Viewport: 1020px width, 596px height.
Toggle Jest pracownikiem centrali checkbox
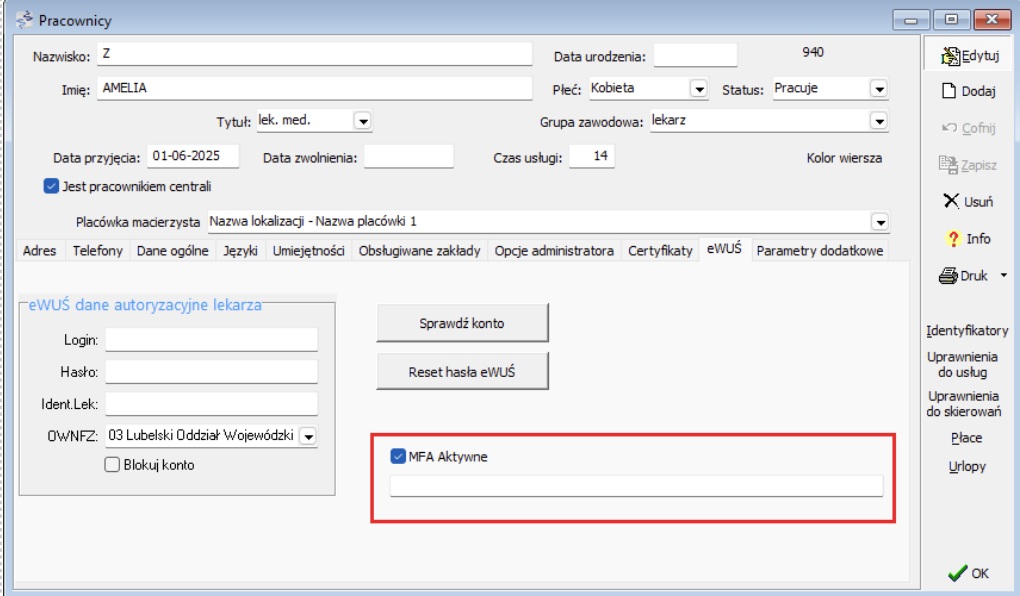click(51, 186)
